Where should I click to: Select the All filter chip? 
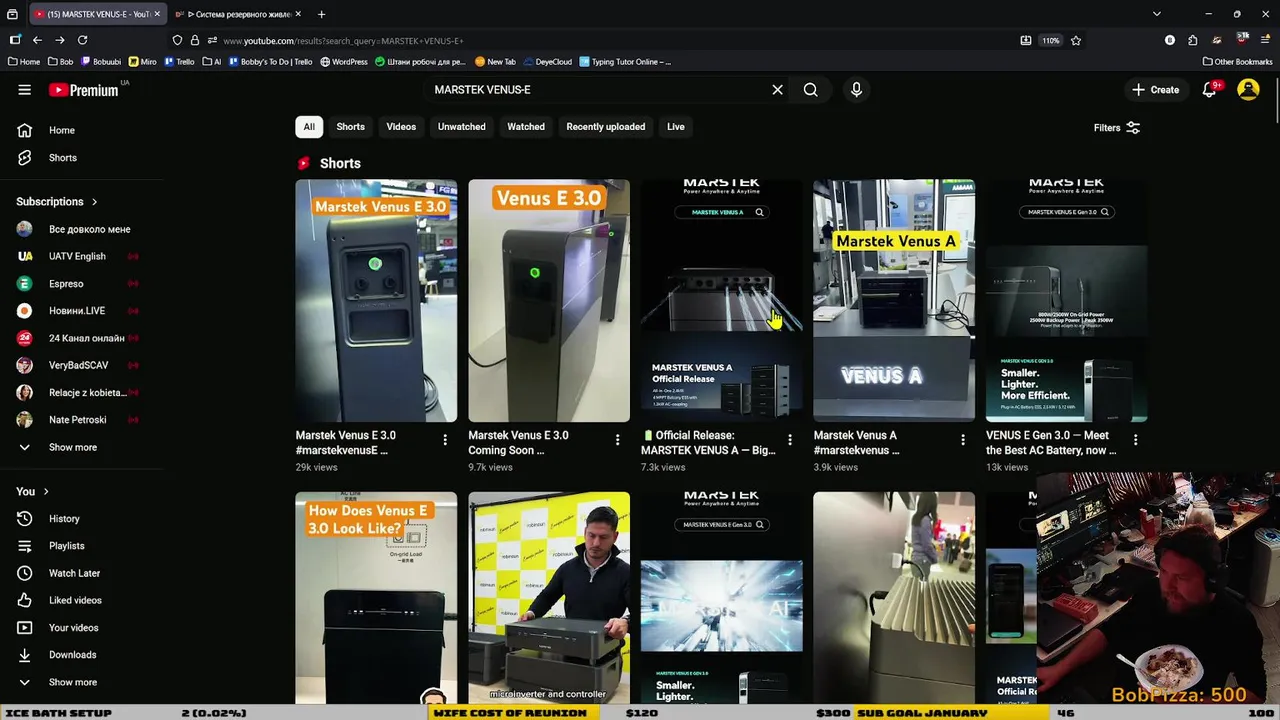309,127
